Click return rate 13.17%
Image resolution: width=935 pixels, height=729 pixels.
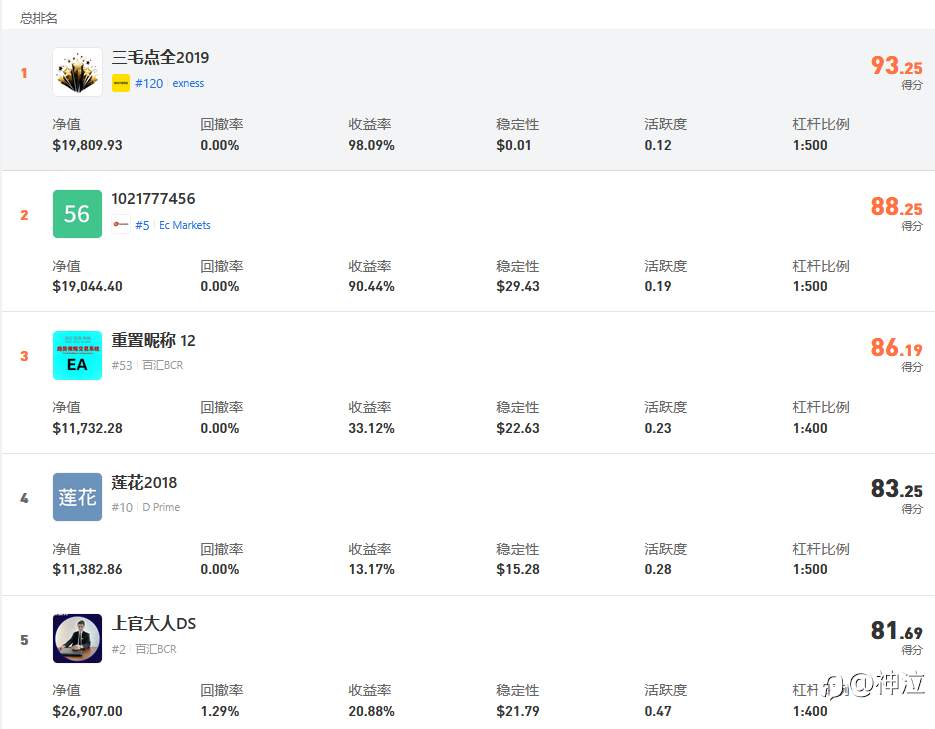coord(371,570)
